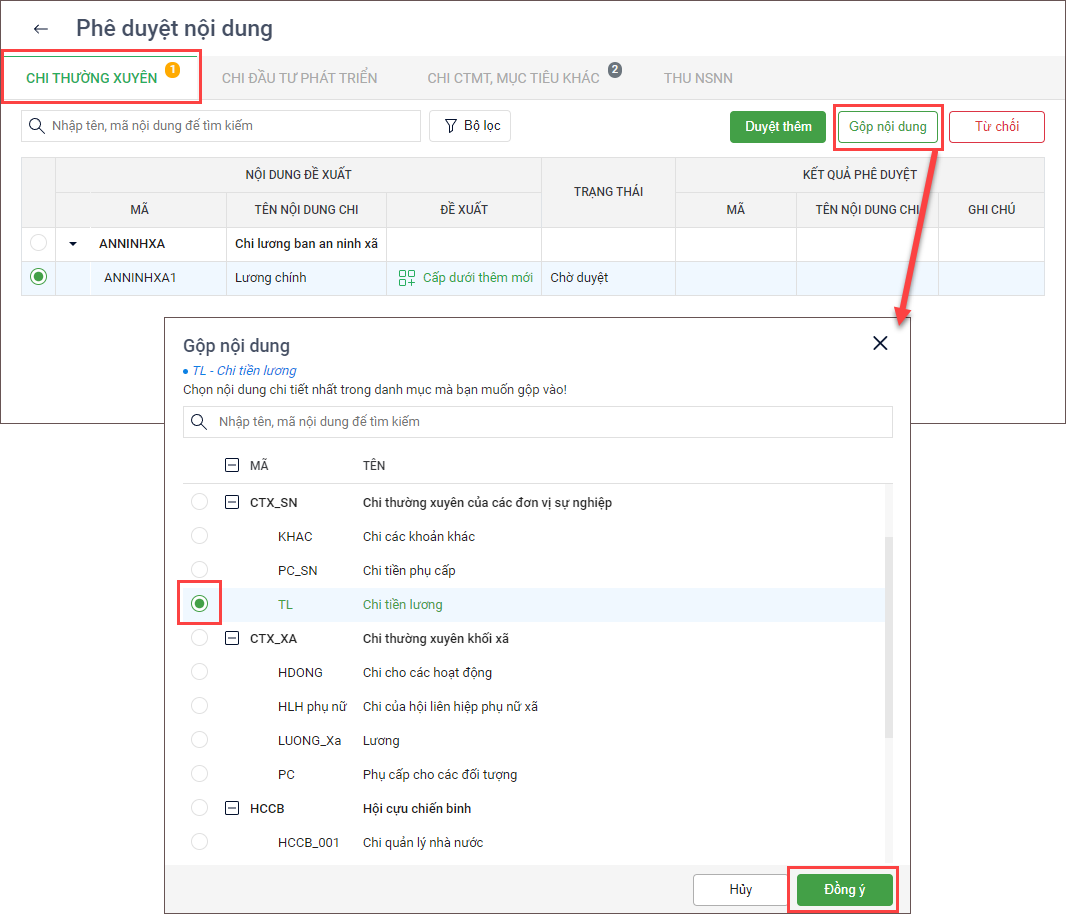Select the KHAC radio button
This screenshot has height=914, width=1066.
tap(200, 537)
